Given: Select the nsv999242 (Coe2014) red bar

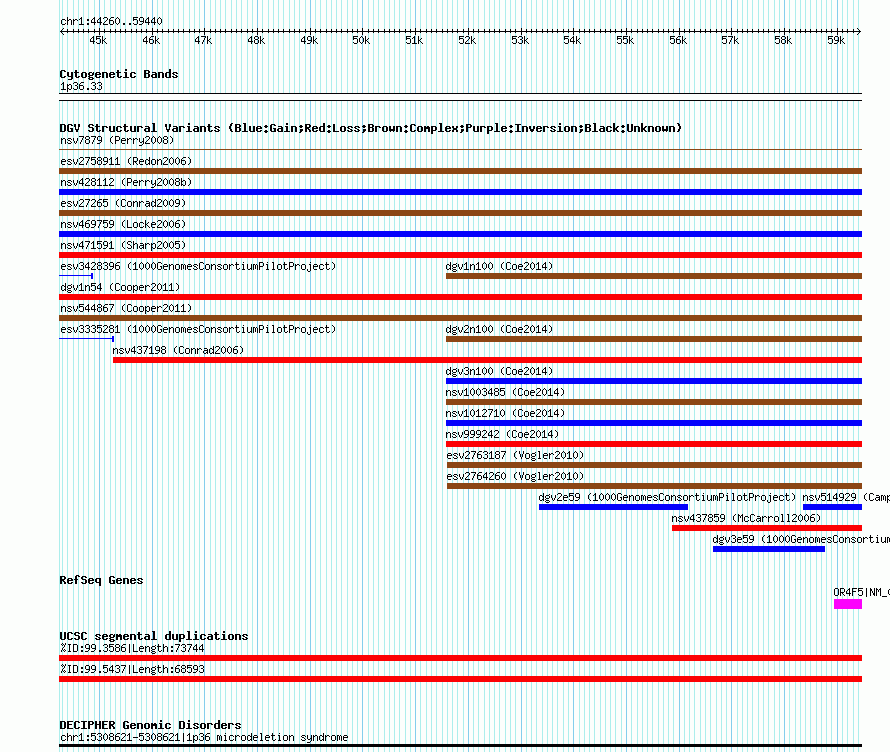Looking at the screenshot, I should click(654, 444).
